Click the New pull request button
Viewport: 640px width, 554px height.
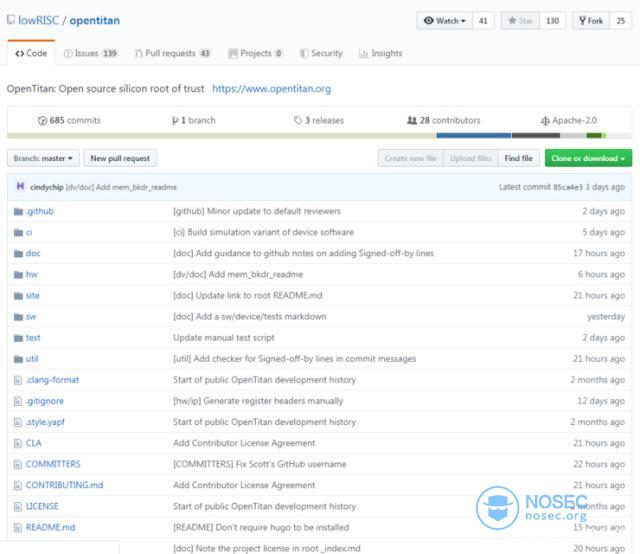pos(120,158)
